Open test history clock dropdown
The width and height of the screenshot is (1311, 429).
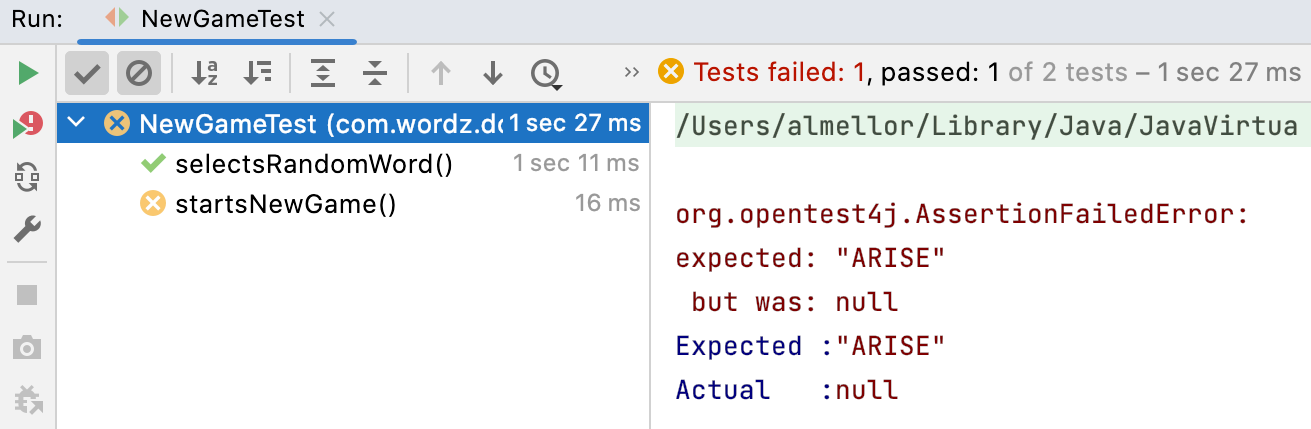tap(546, 73)
